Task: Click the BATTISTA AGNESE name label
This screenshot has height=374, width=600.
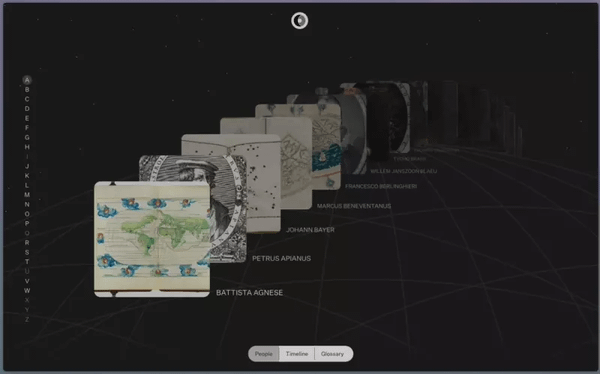Action: 249,293
